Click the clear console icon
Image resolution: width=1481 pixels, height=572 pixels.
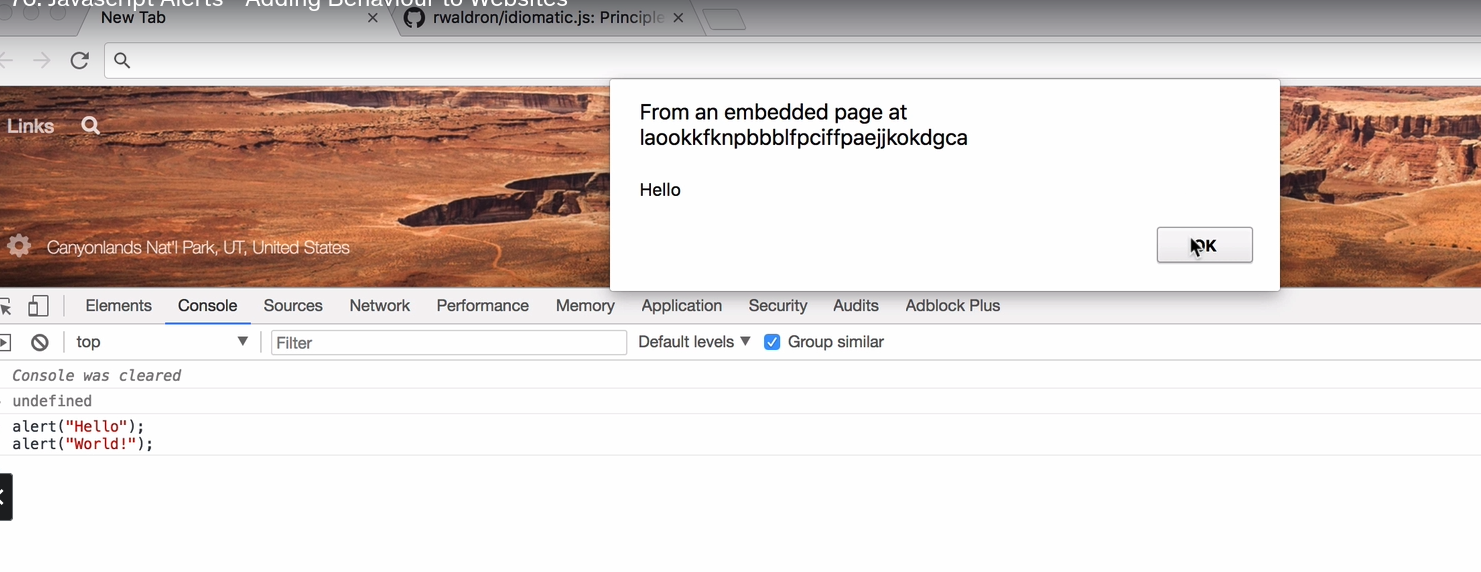tap(40, 343)
